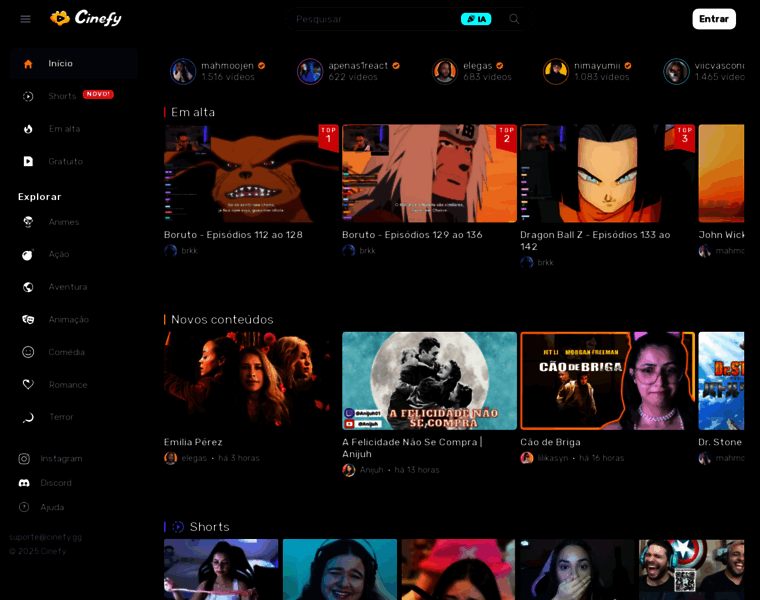Open Gratuito in the sidebar

click(x=74, y=161)
